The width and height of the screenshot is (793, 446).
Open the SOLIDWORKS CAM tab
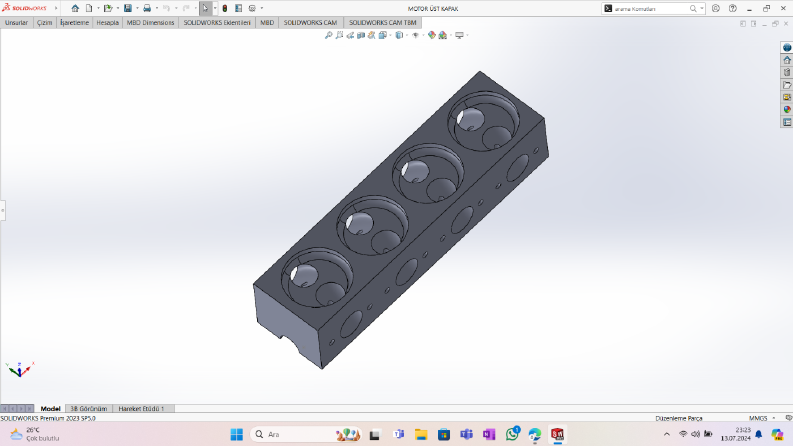[x=310, y=23]
